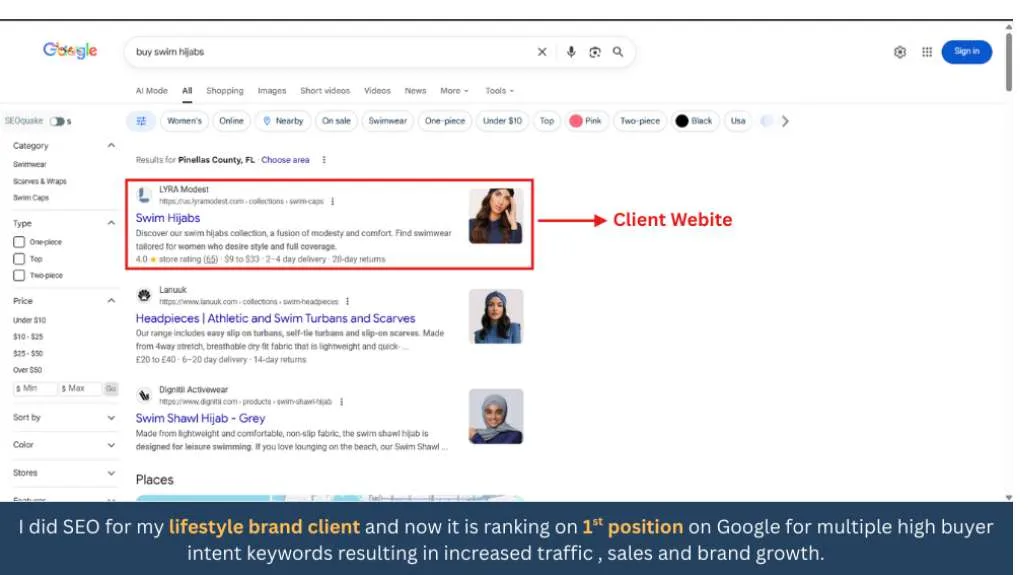Open three-dot menu for Dignitii Activewear result

click(341, 401)
